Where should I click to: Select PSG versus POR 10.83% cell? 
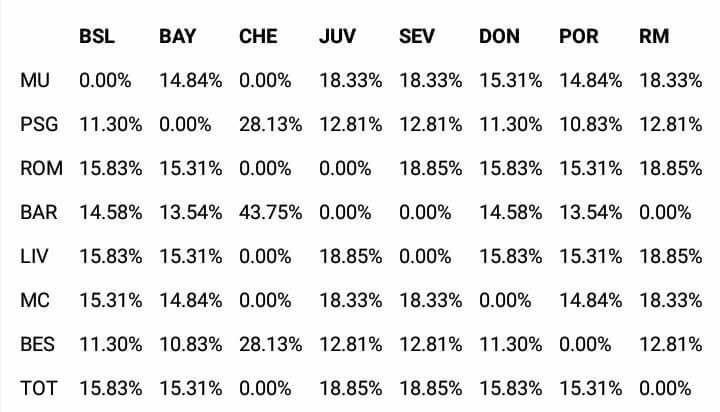(x=591, y=124)
